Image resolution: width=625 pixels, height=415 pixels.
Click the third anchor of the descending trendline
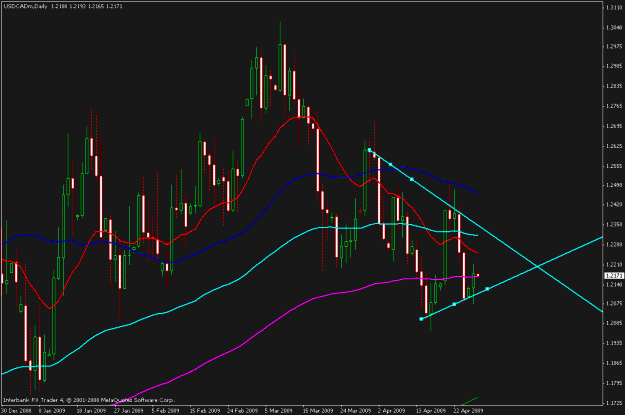[x=412, y=179]
